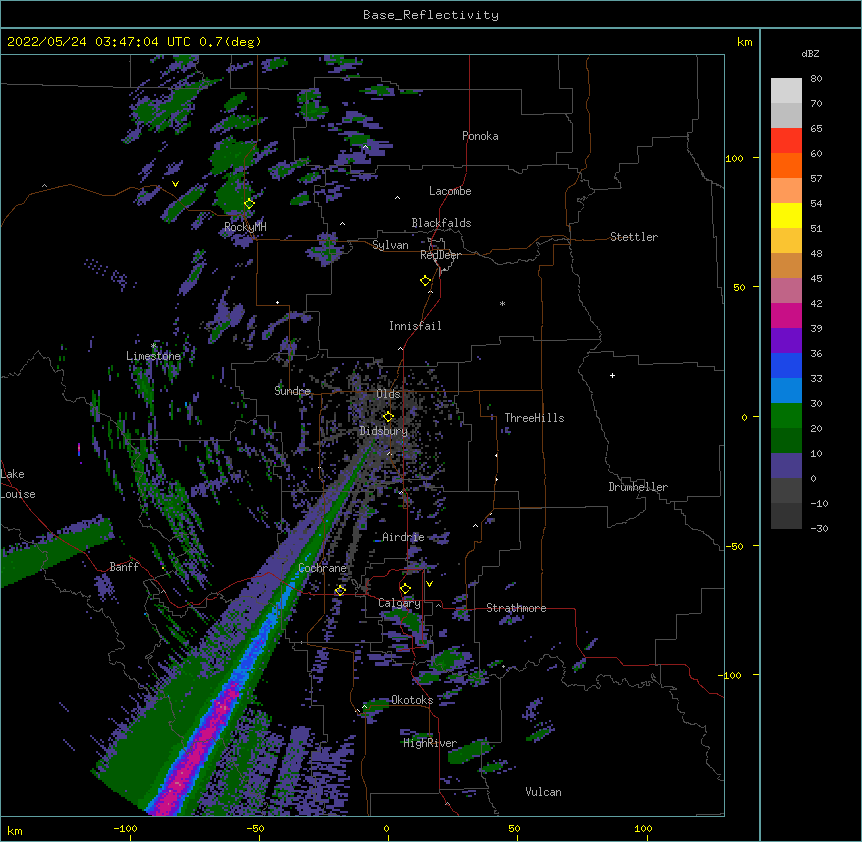Select the km unit label at top right
Viewport: 862px width, 842px height.
pos(744,42)
